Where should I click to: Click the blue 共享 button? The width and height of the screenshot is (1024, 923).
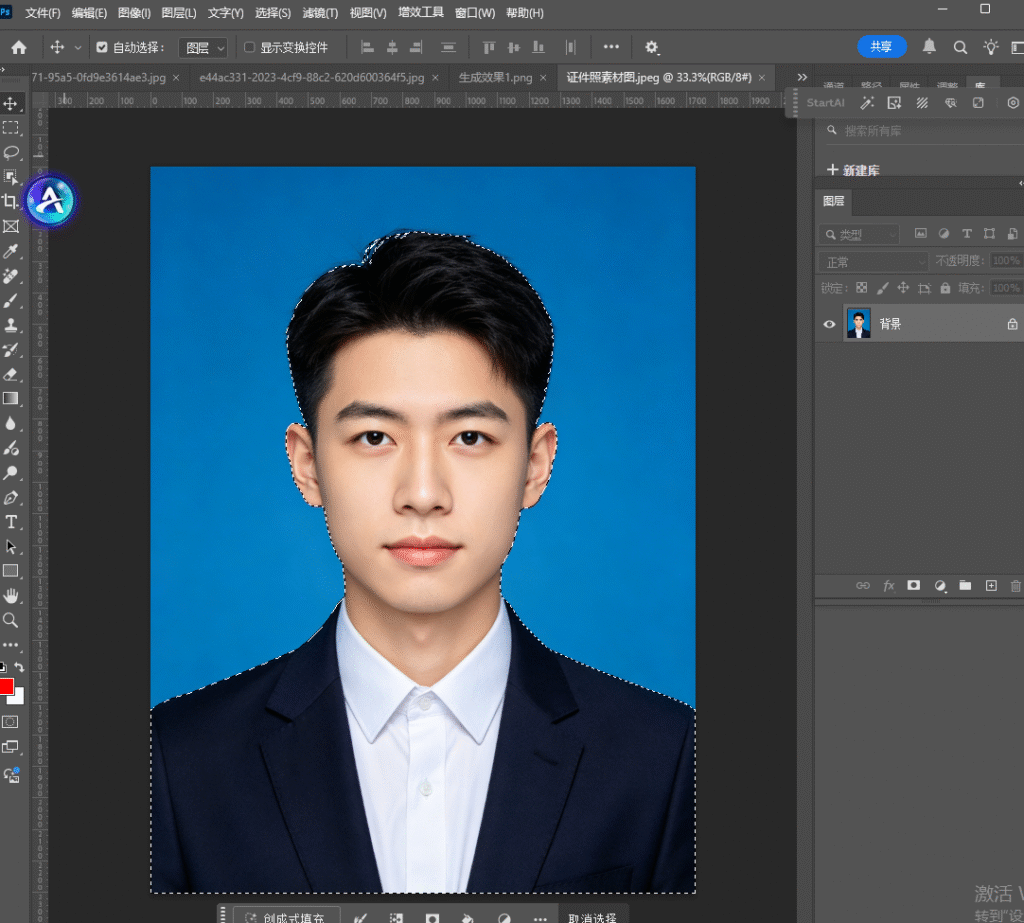pyautogui.click(x=881, y=47)
